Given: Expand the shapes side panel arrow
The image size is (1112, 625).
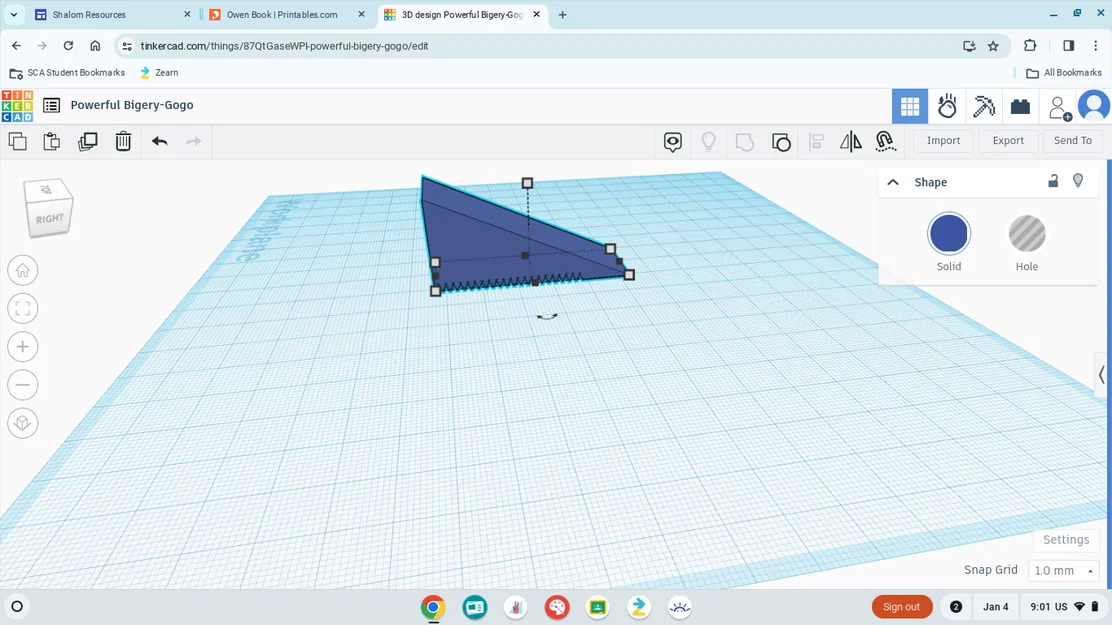Looking at the screenshot, I should pos(1101,375).
